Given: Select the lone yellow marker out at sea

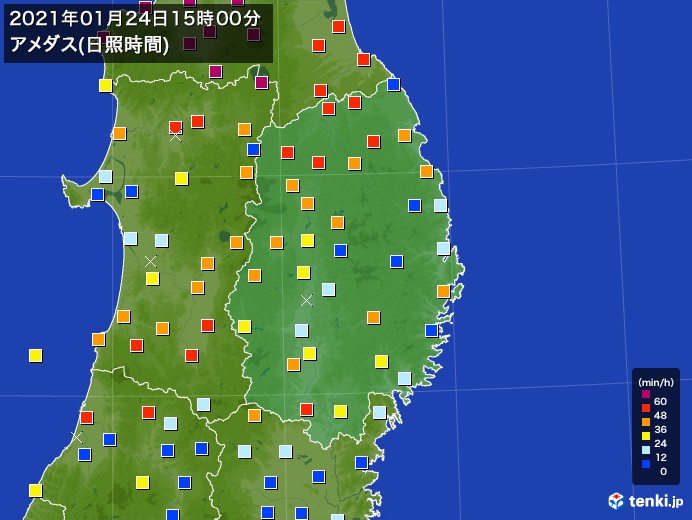Looking at the screenshot, I should coord(36,355).
